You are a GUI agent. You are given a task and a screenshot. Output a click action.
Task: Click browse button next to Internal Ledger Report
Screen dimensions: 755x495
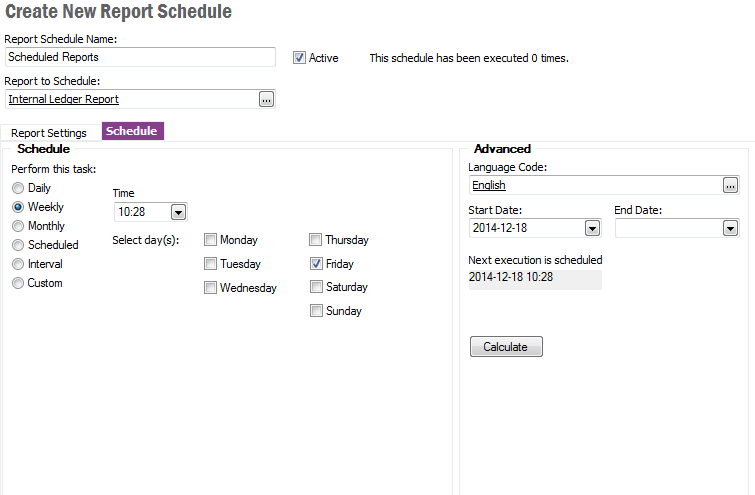click(266, 99)
